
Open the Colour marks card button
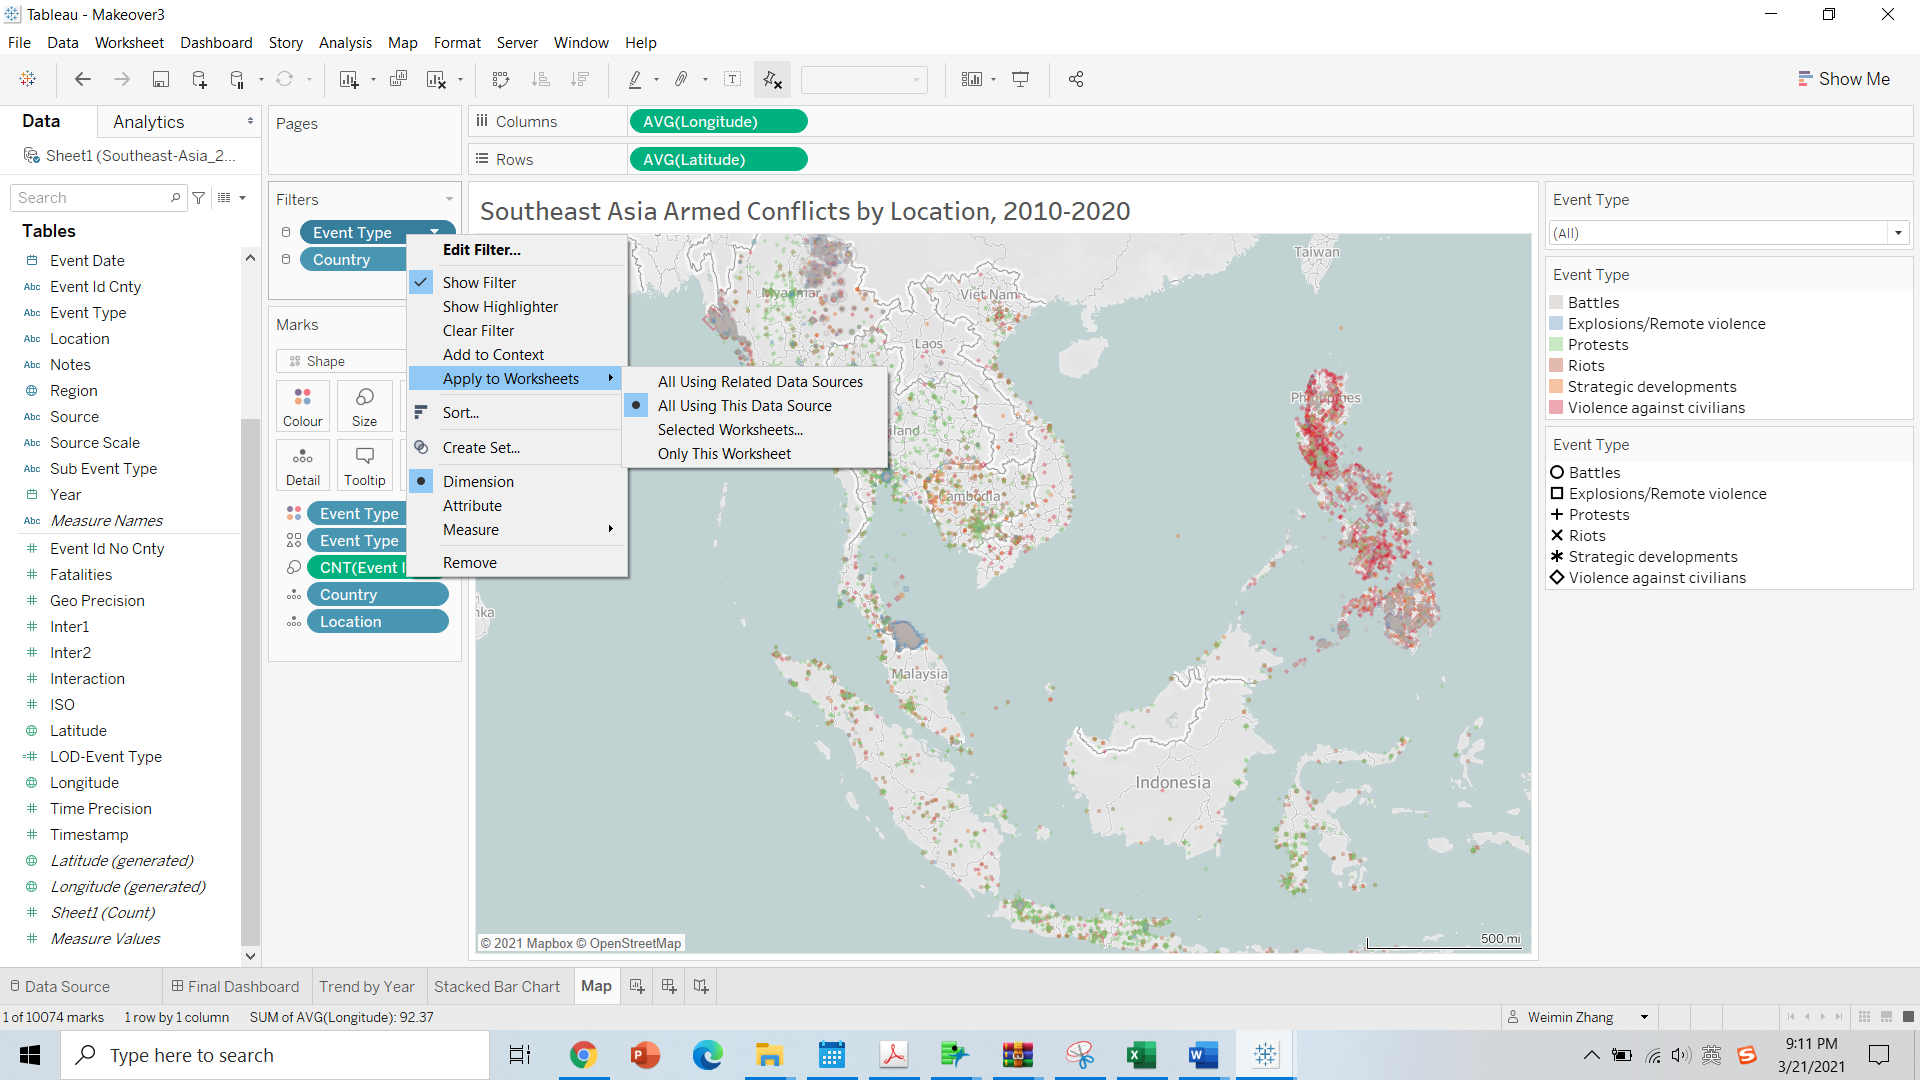(x=302, y=406)
